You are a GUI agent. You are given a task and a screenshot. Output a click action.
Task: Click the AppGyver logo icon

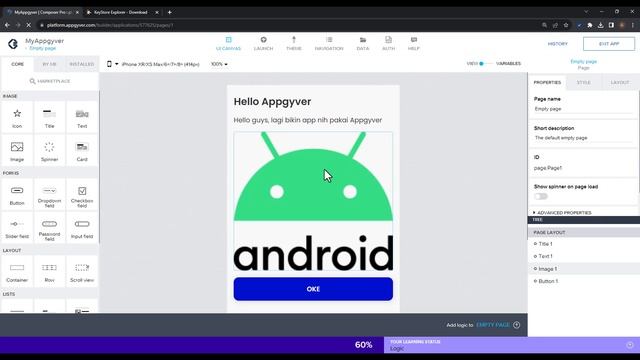click(13, 44)
